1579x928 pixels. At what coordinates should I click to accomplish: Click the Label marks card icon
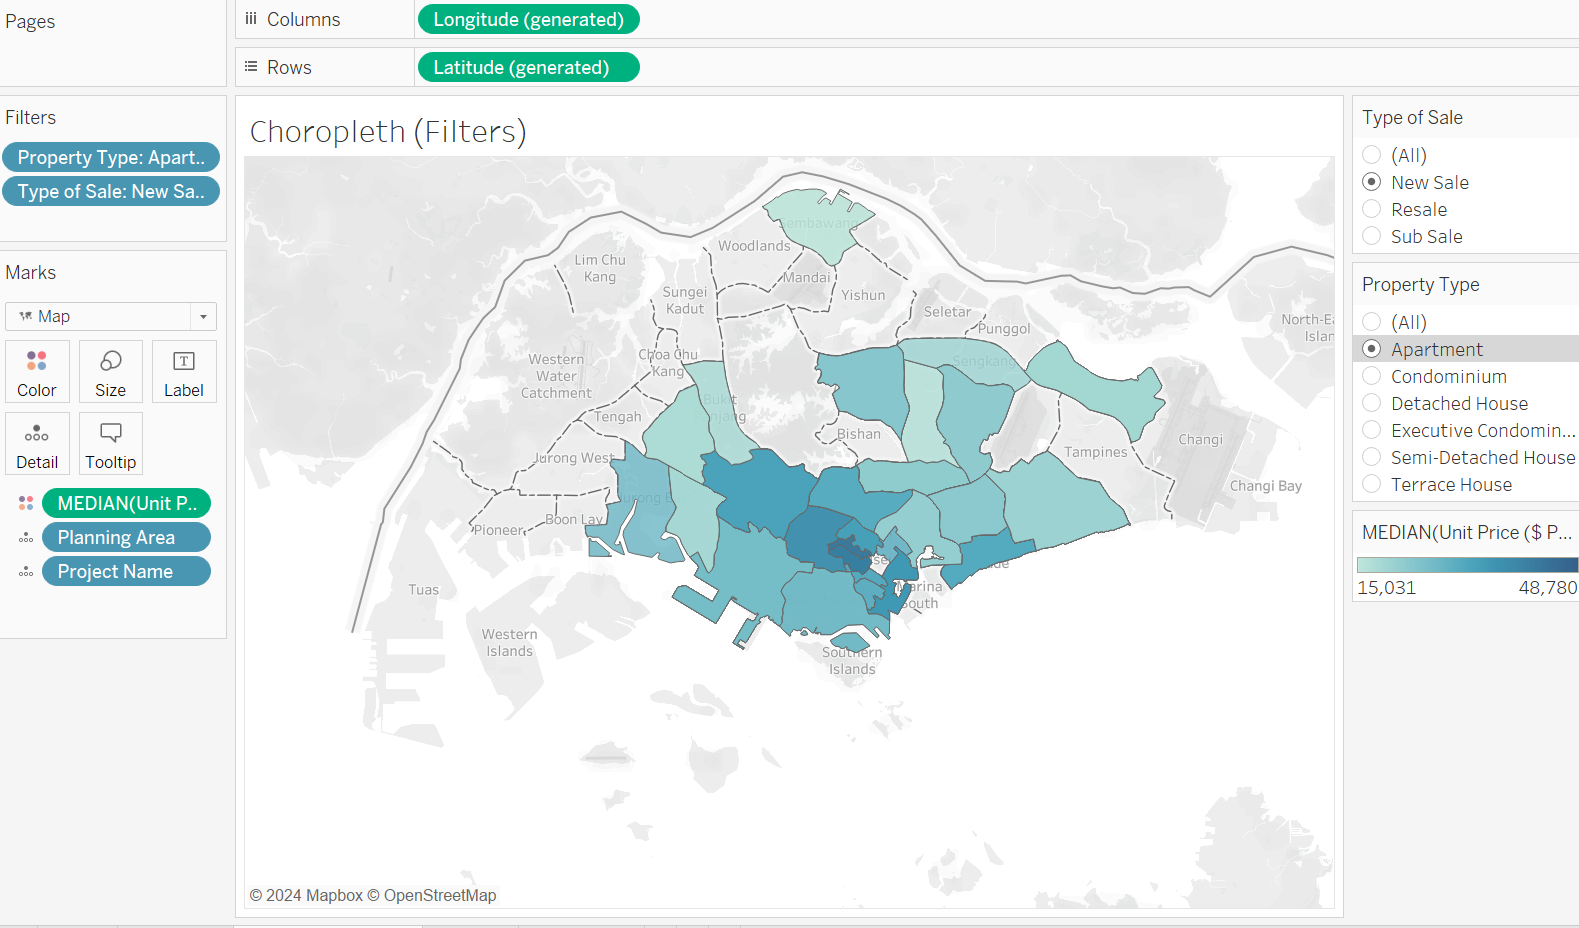coord(184,371)
